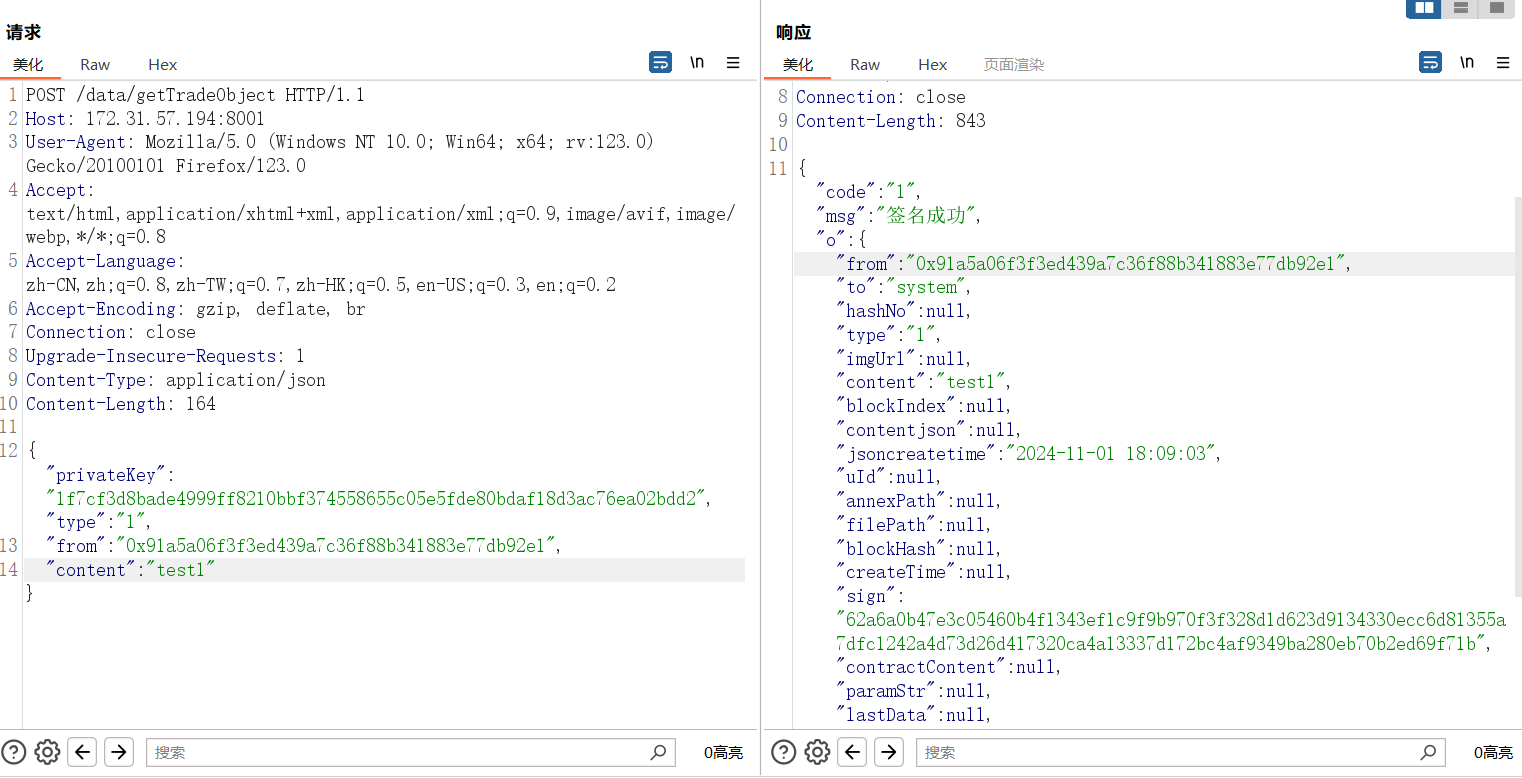The image size is (1522, 778).
Task: Click Content-Length: 843 in response
Action: coord(891,121)
